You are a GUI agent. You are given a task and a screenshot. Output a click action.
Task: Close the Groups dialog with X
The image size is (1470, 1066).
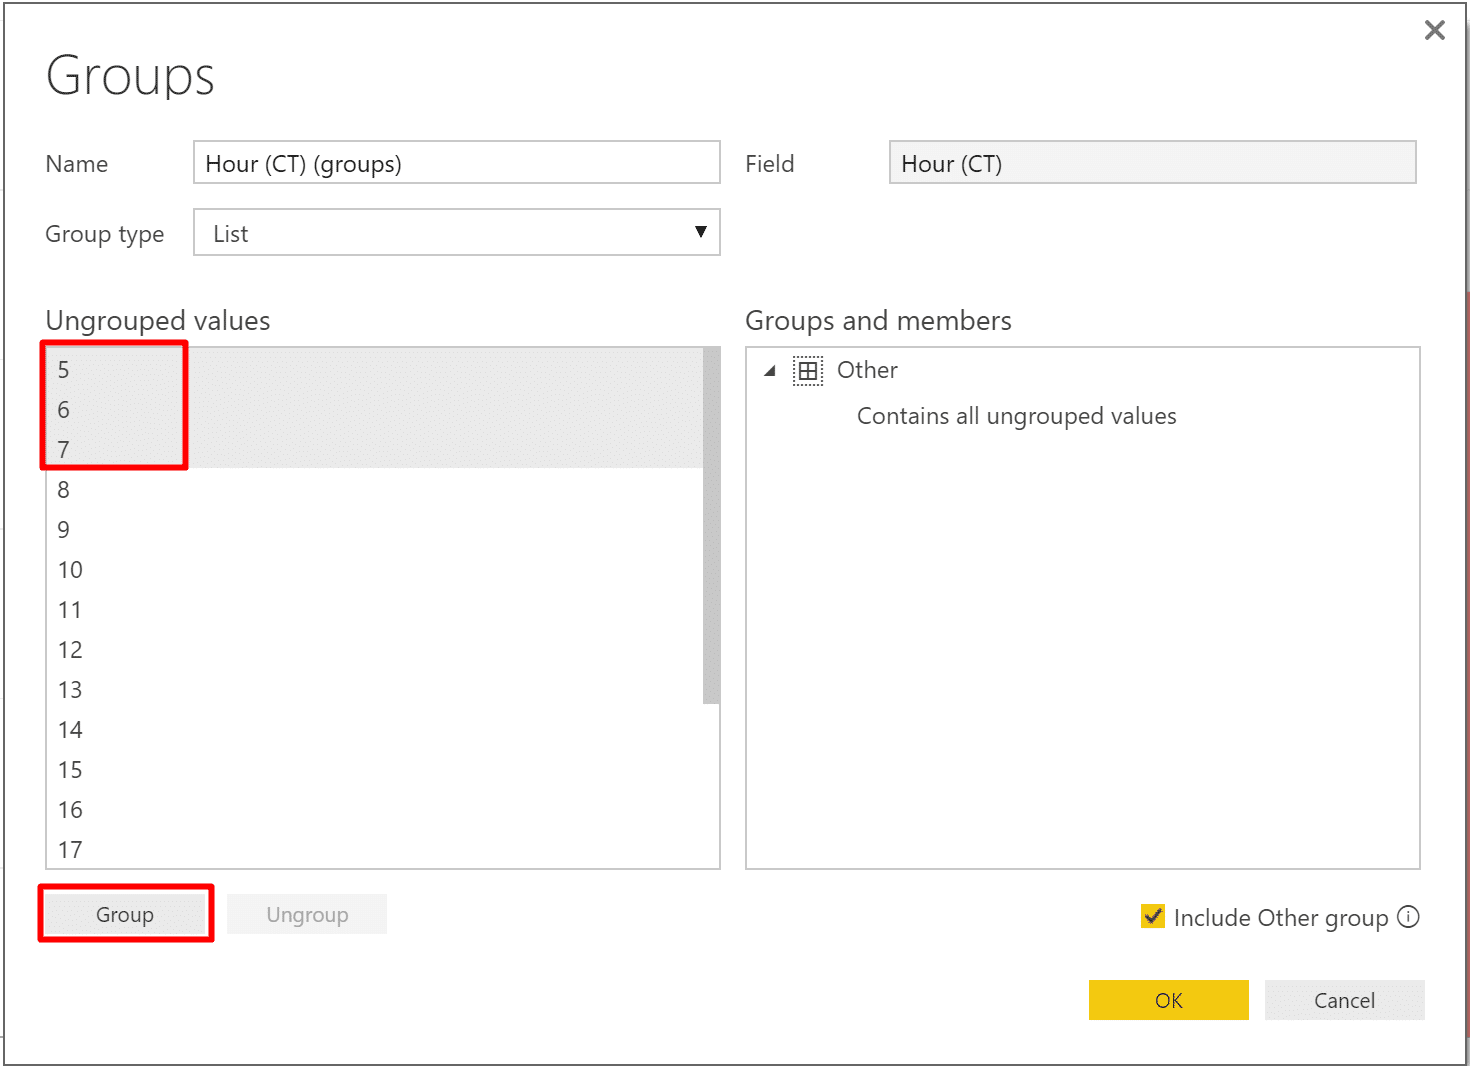click(1435, 30)
